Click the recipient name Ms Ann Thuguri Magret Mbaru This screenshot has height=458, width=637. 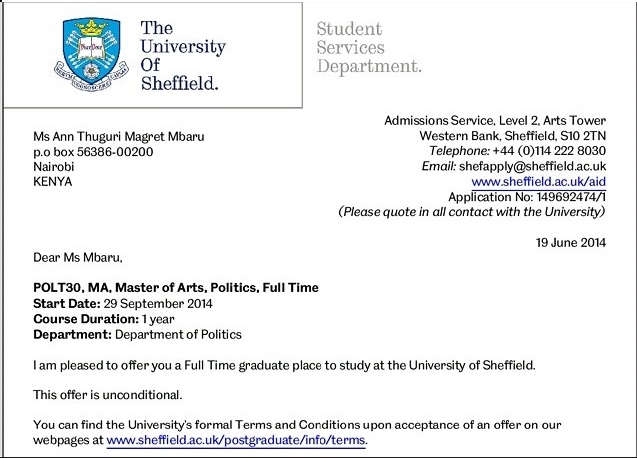(x=122, y=136)
